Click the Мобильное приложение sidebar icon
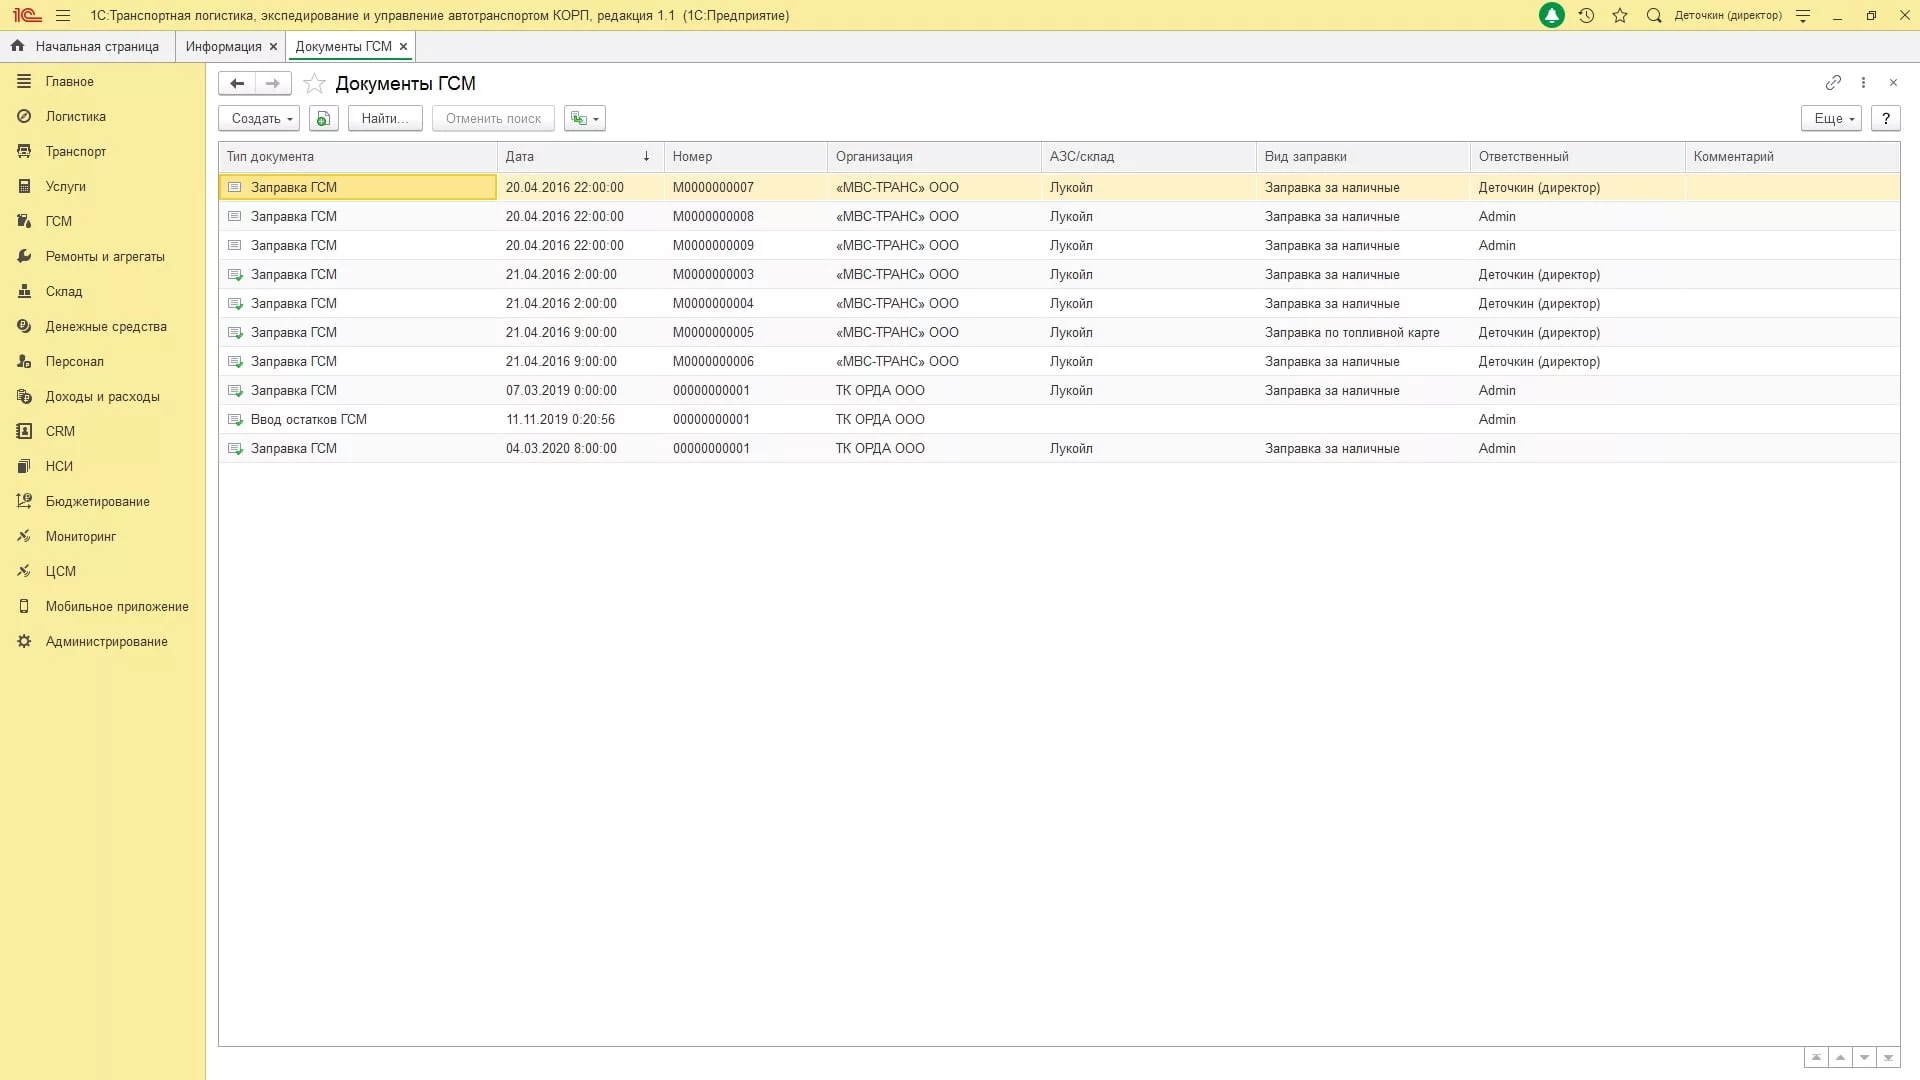Viewport: 1920px width, 1080px height. [x=24, y=606]
